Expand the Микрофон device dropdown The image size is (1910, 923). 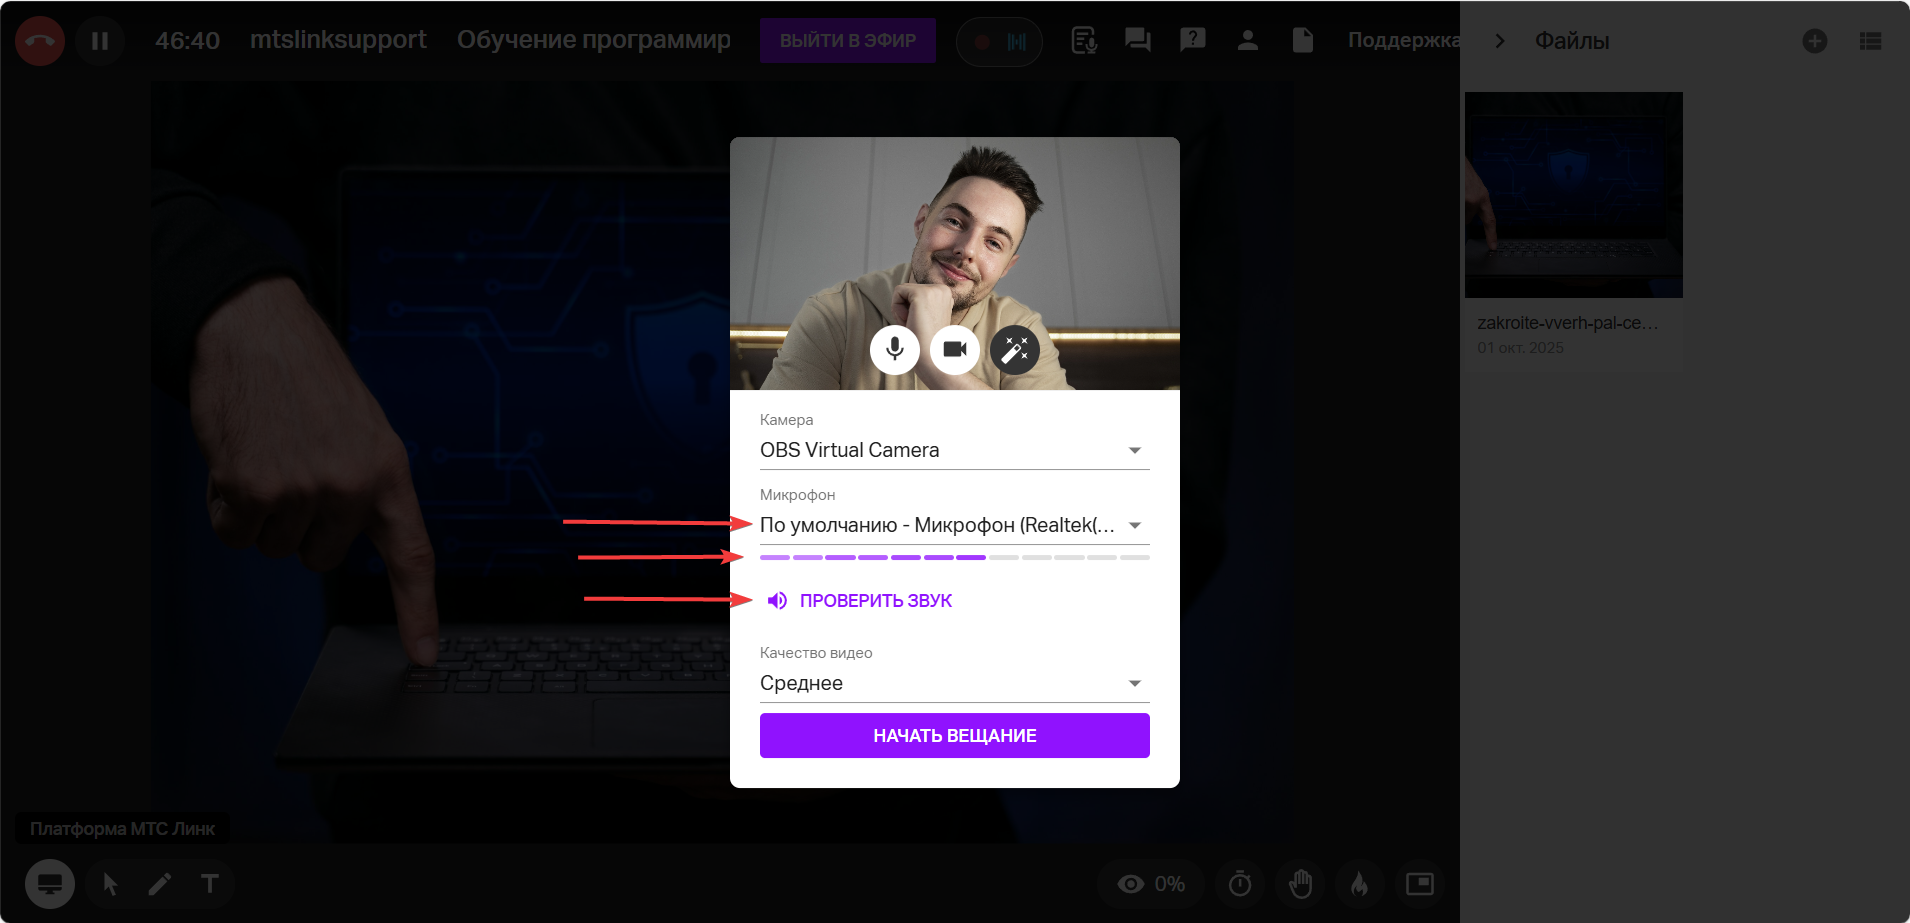[x=955, y=525]
